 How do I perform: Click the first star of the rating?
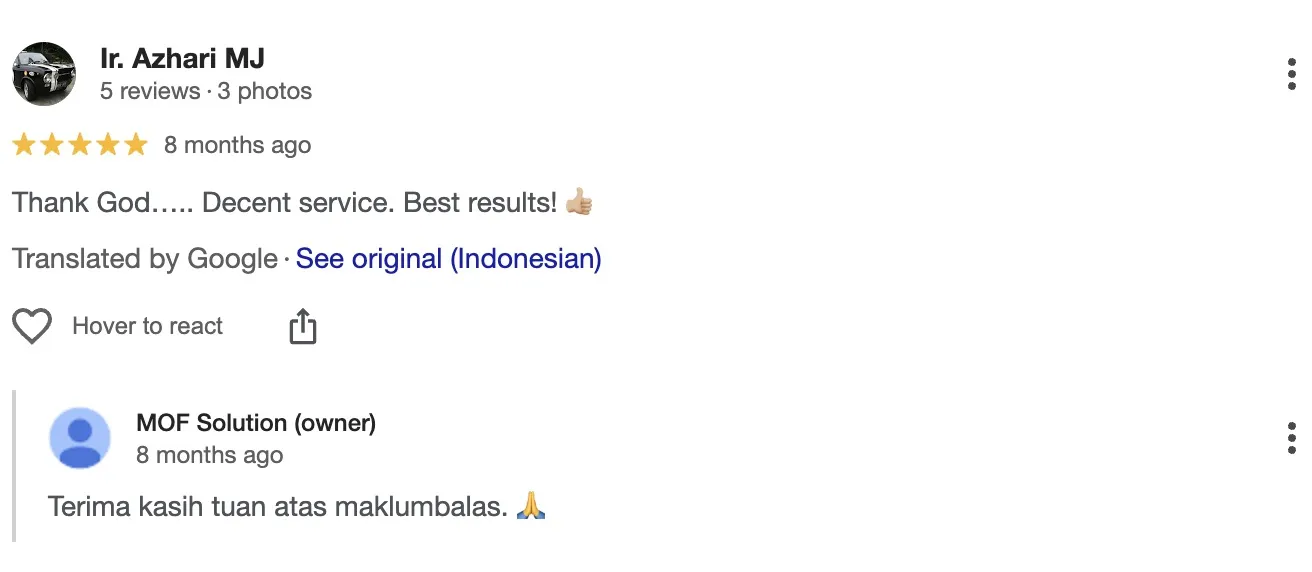coord(24,145)
